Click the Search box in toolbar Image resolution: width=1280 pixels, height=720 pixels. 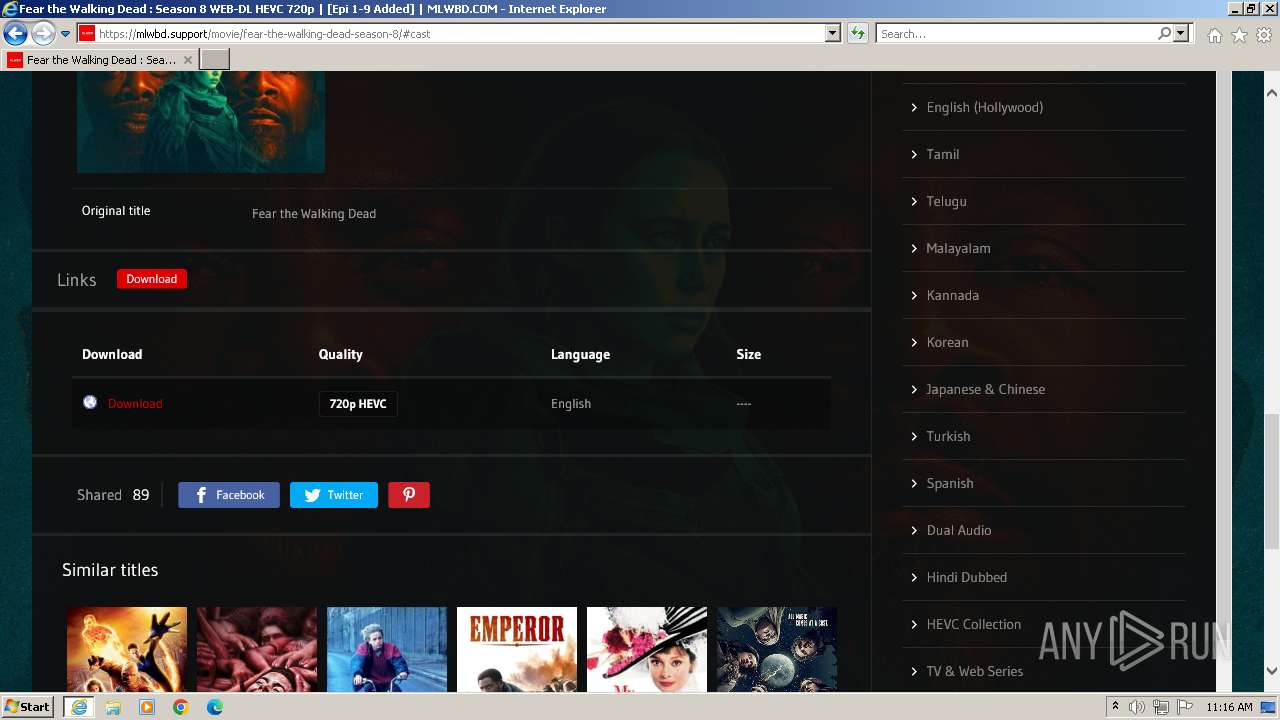[1016, 33]
